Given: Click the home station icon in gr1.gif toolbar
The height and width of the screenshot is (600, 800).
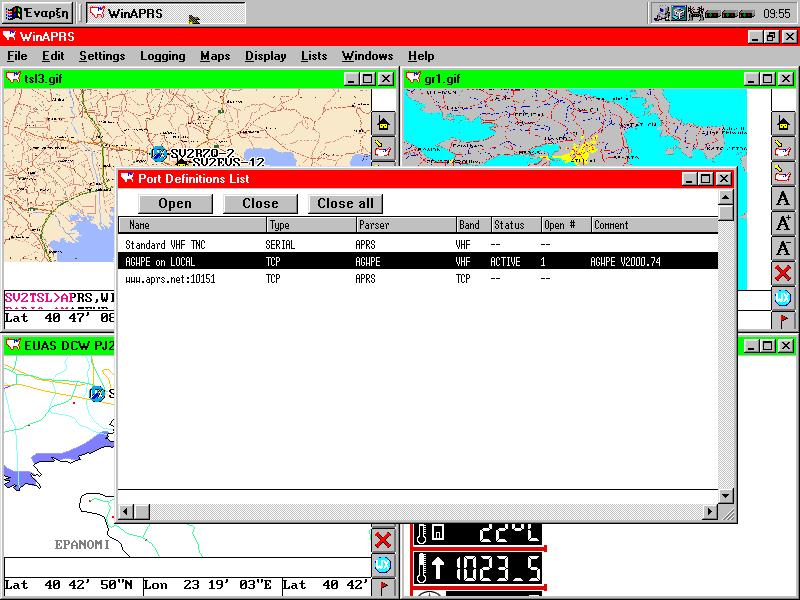Looking at the screenshot, I should pyautogui.click(x=783, y=123).
